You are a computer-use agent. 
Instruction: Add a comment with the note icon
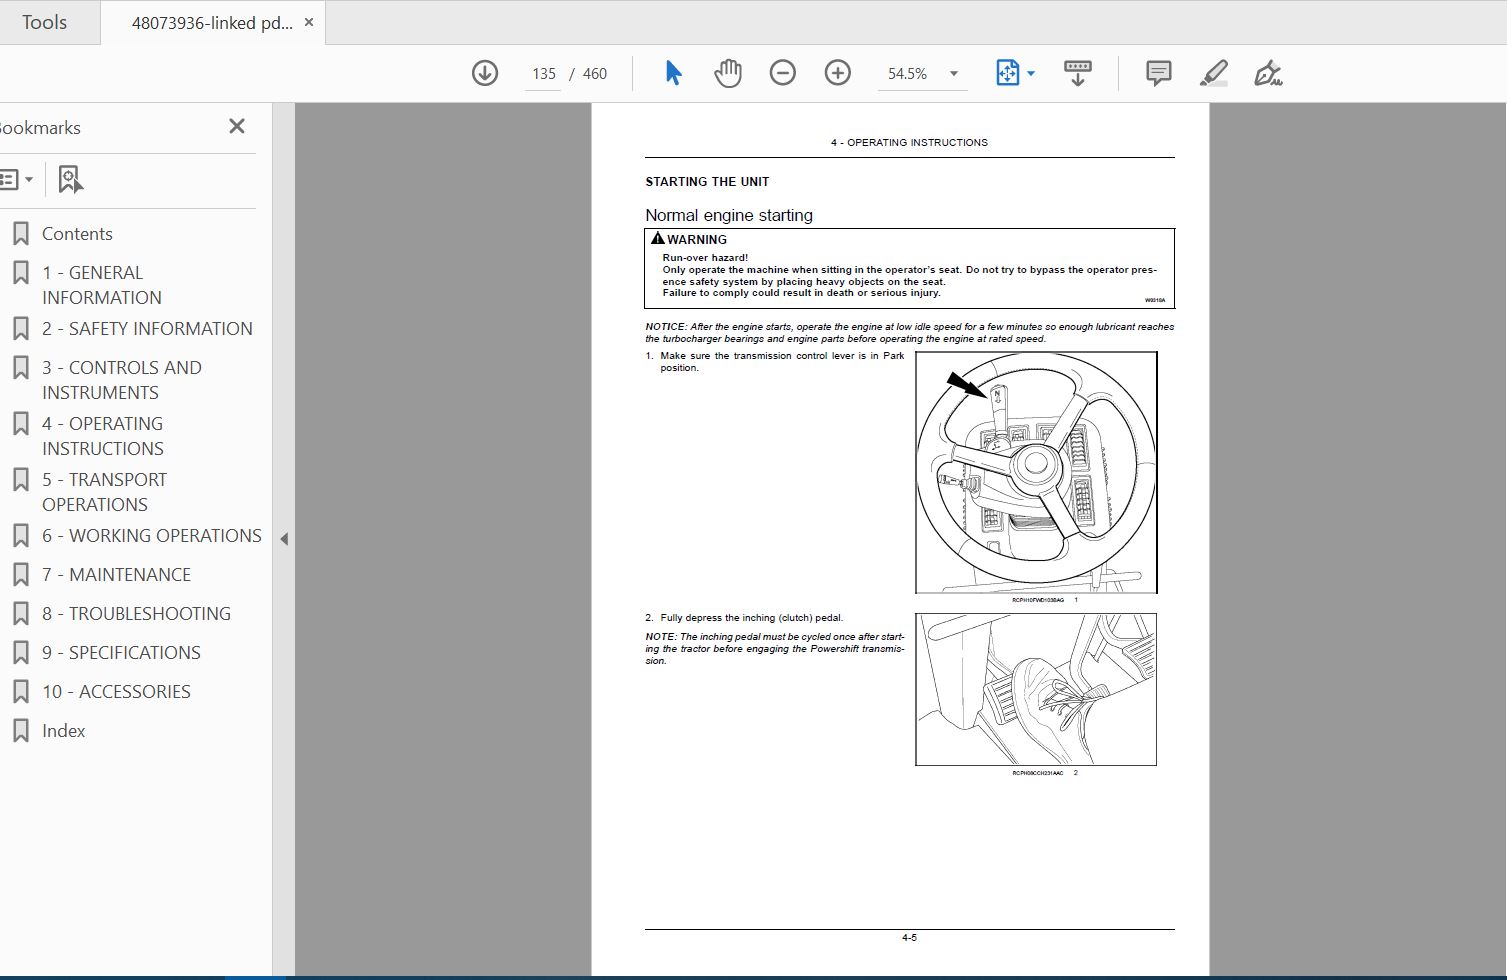click(x=1159, y=73)
